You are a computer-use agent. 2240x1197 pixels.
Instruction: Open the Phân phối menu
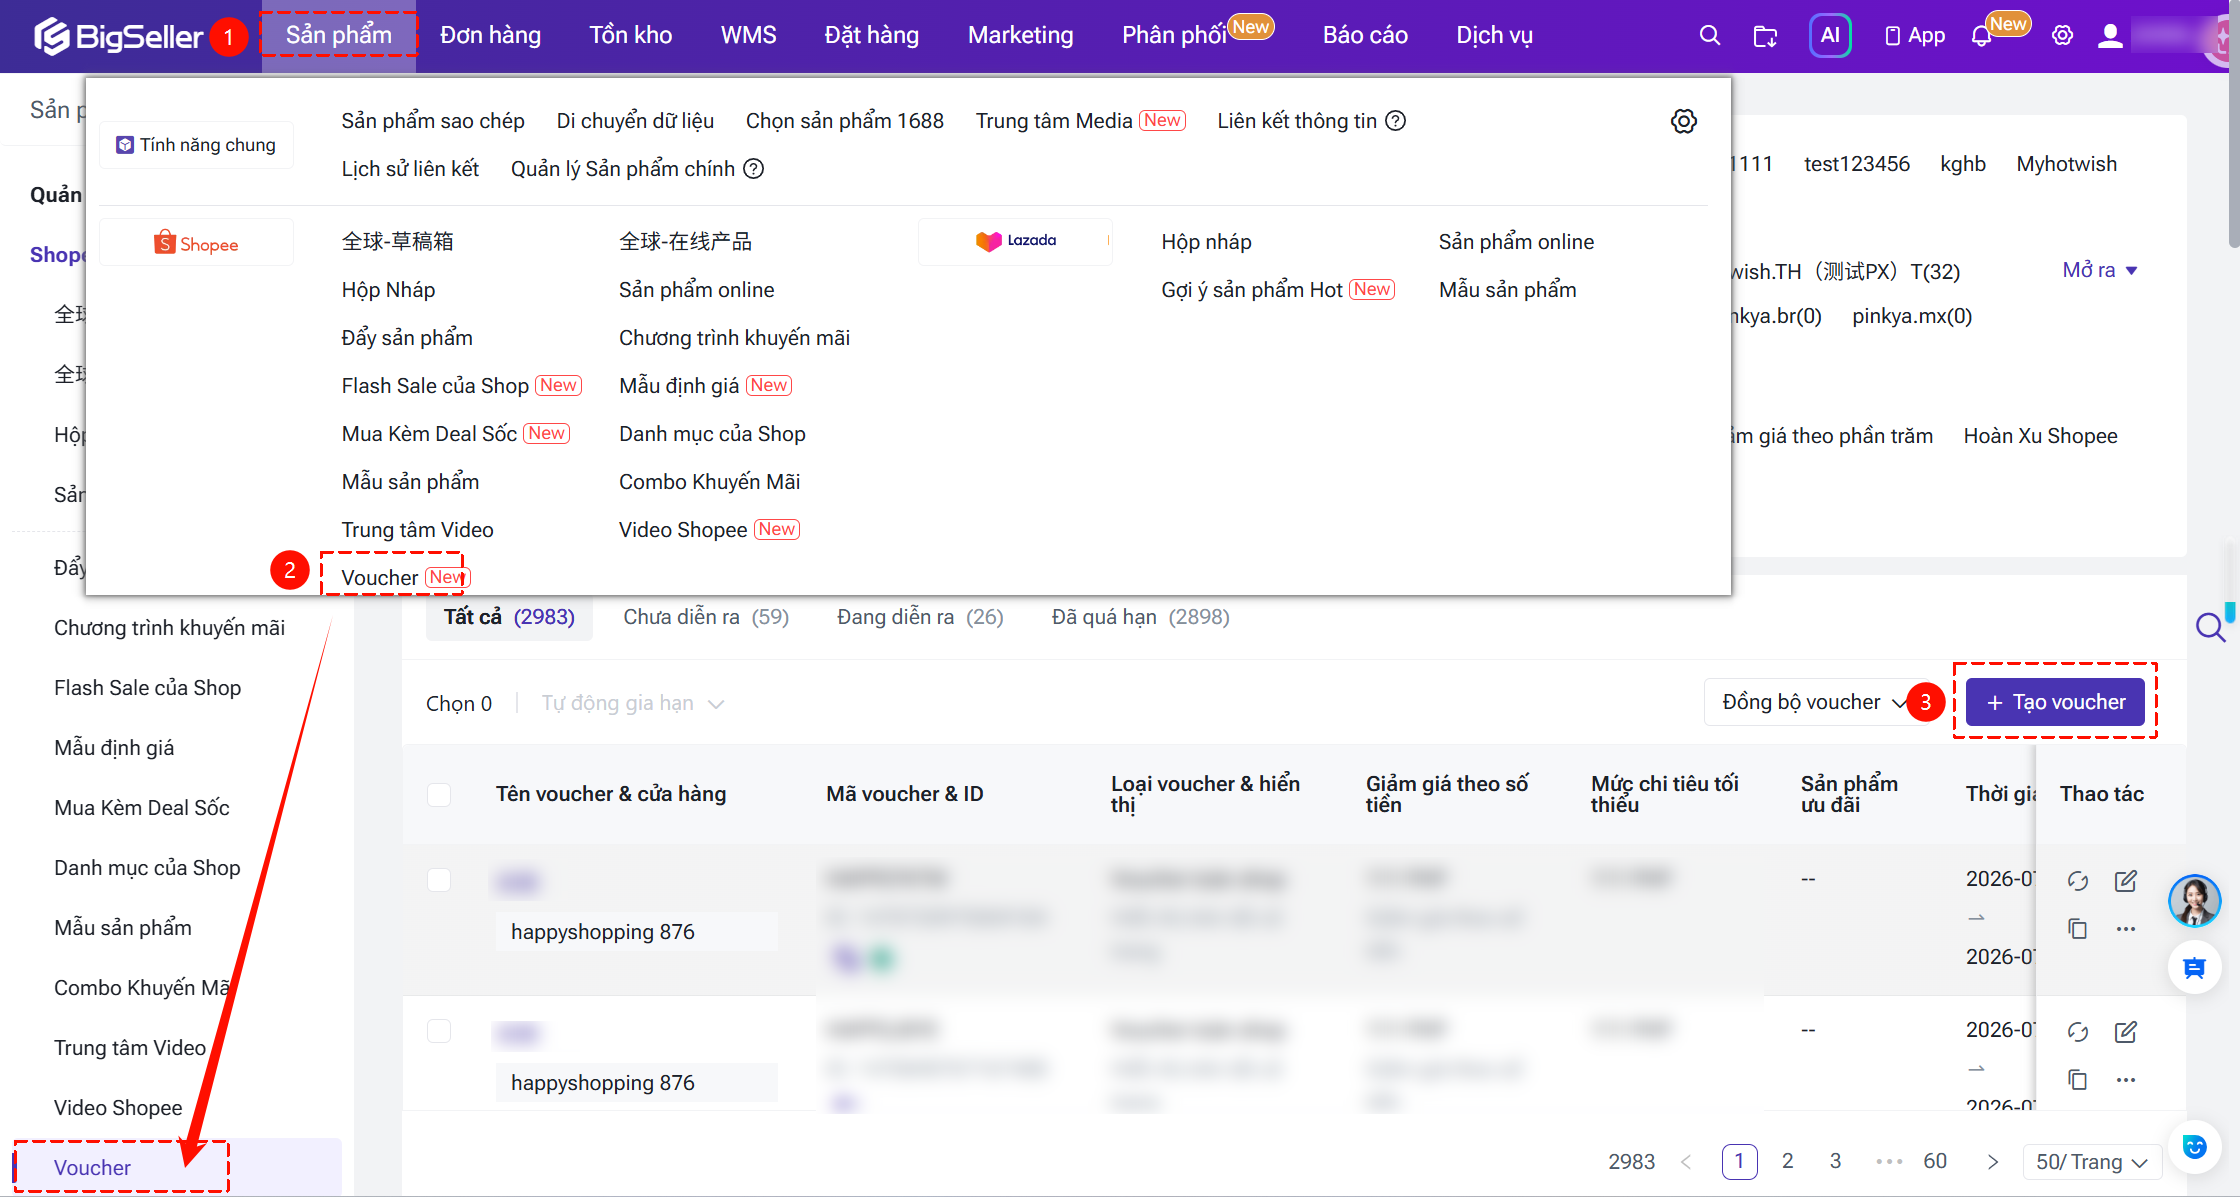pos(1174,36)
